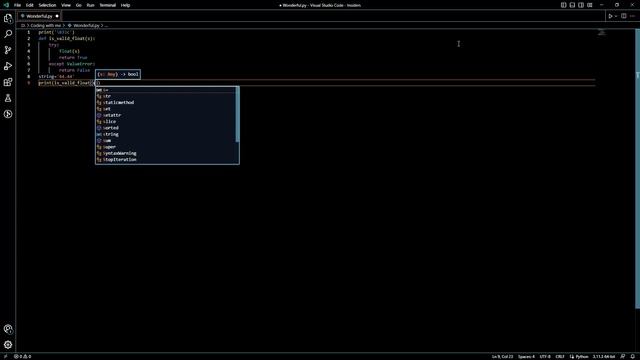This screenshot has width=640, height=360.
Task: Open the Source Control view
Action: [x=8, y=50]
